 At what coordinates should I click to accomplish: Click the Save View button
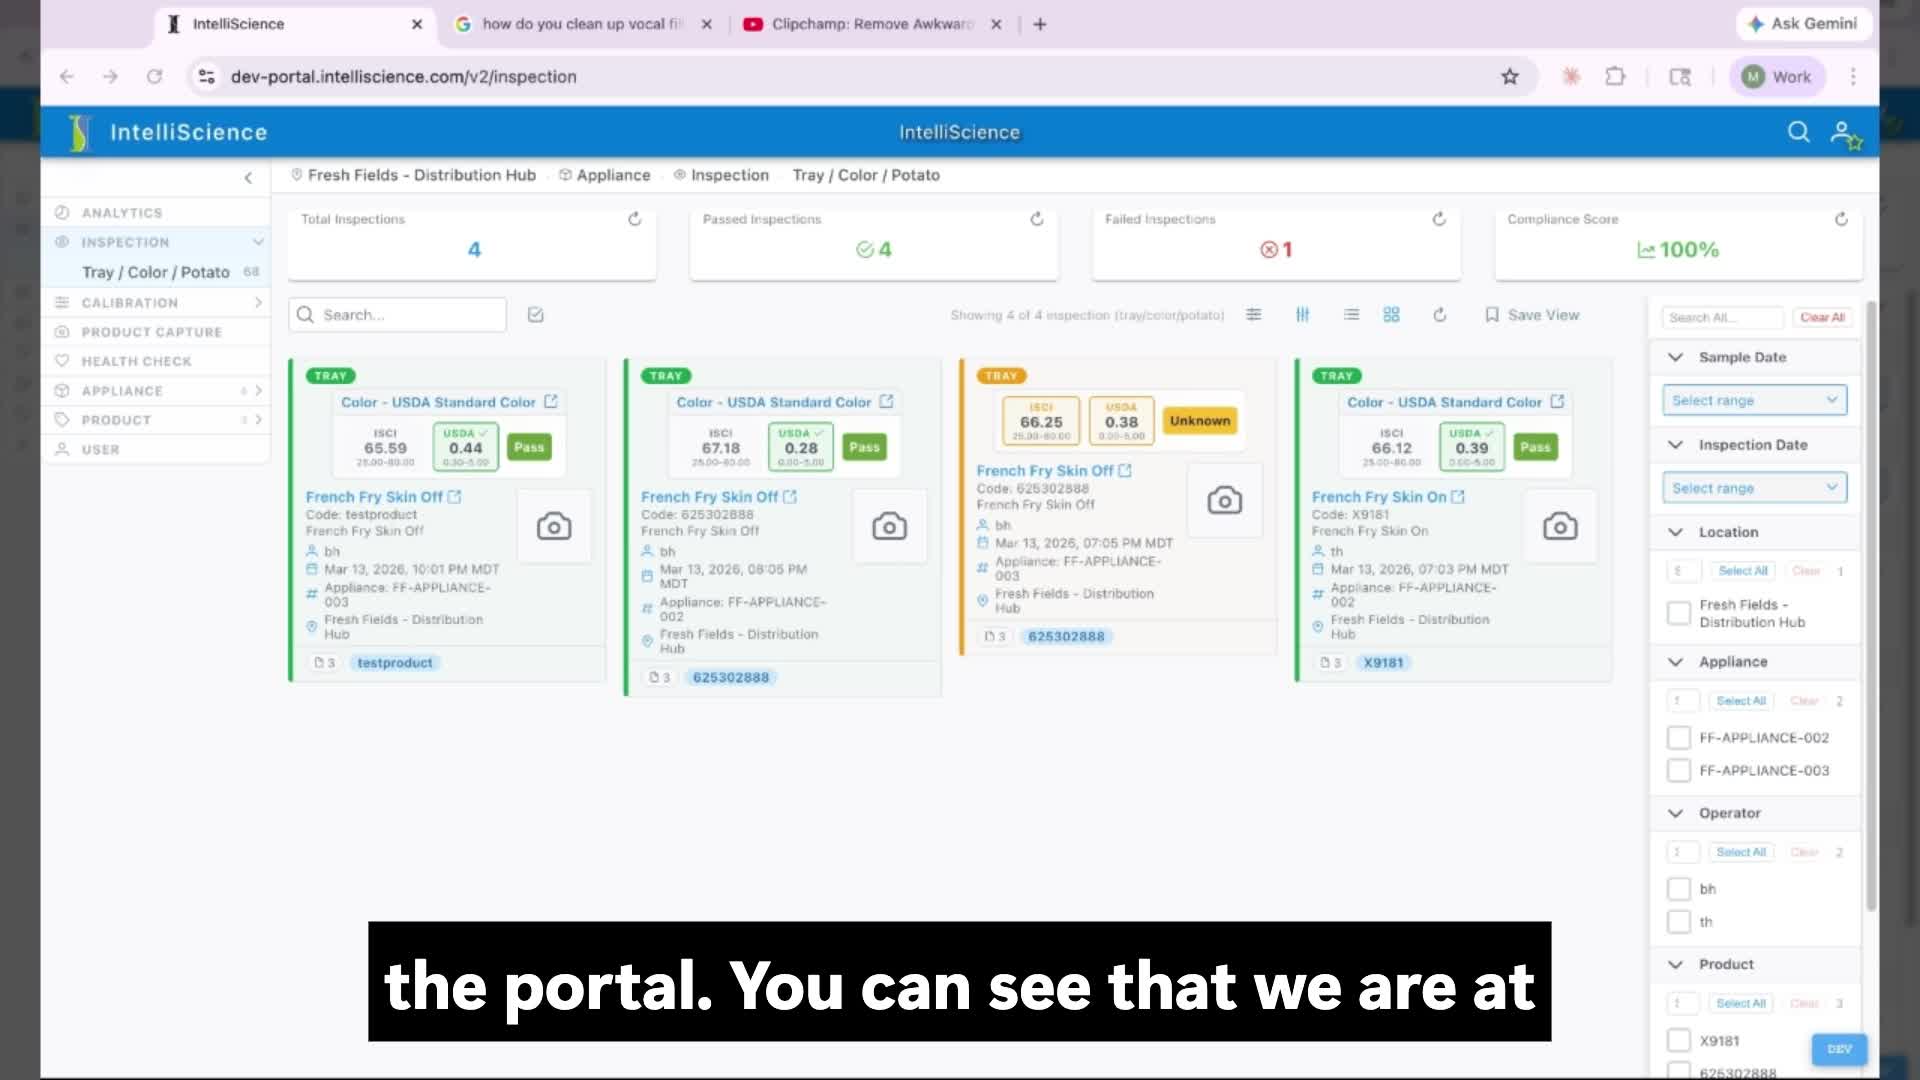click(1532, 315)
